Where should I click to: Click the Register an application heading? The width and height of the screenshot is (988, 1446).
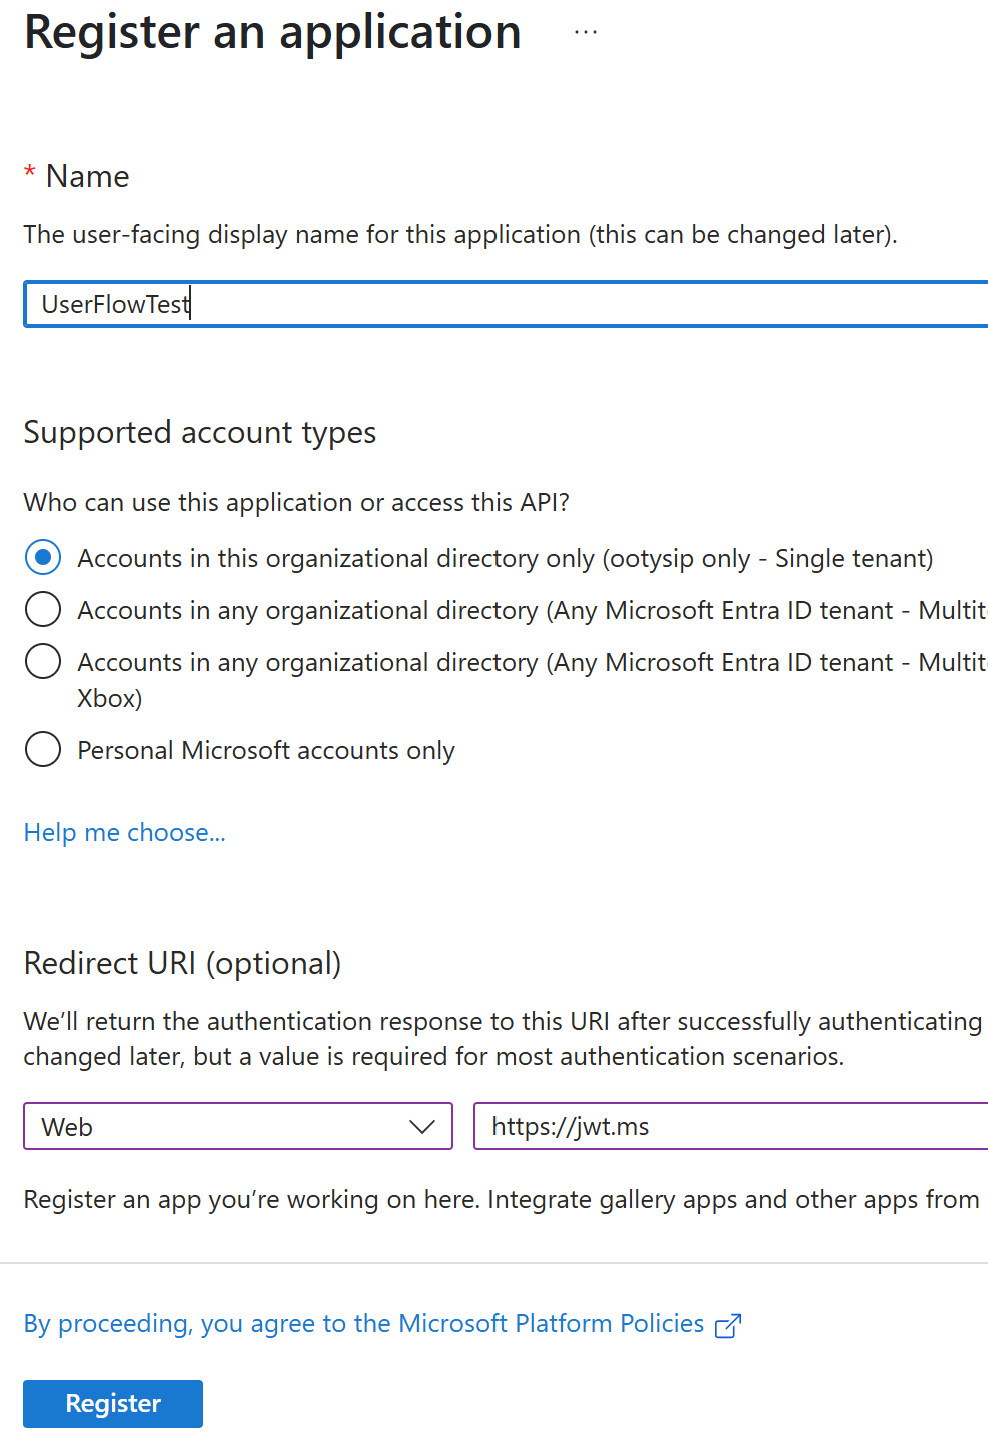click(273, 32)
